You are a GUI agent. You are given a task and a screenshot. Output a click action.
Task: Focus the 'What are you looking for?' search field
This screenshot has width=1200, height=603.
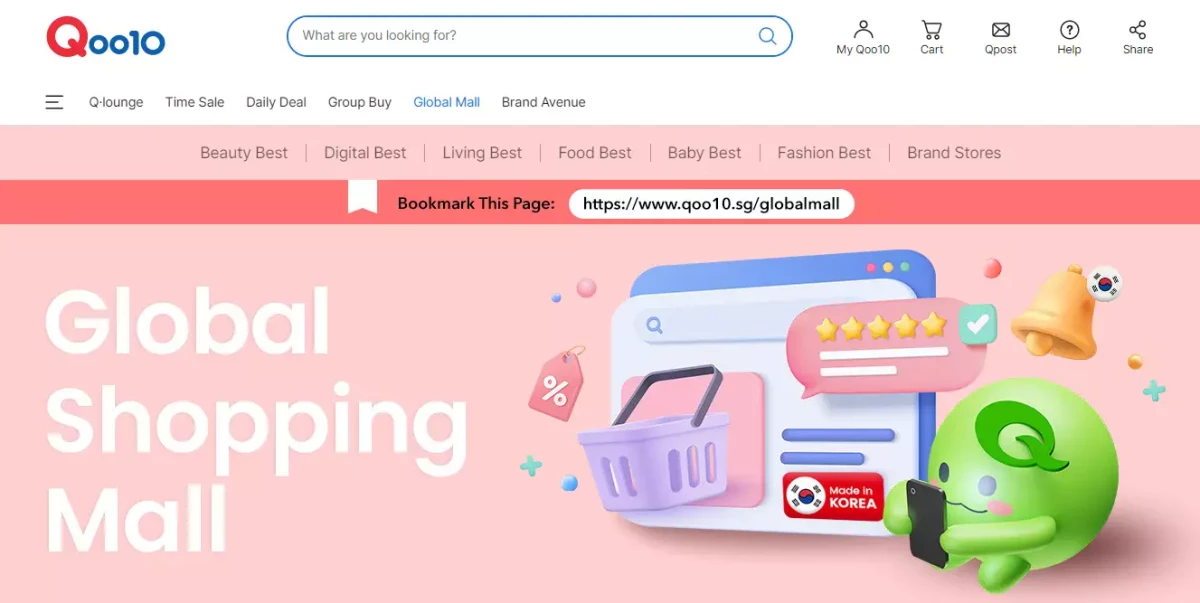[x=540, y=36]
